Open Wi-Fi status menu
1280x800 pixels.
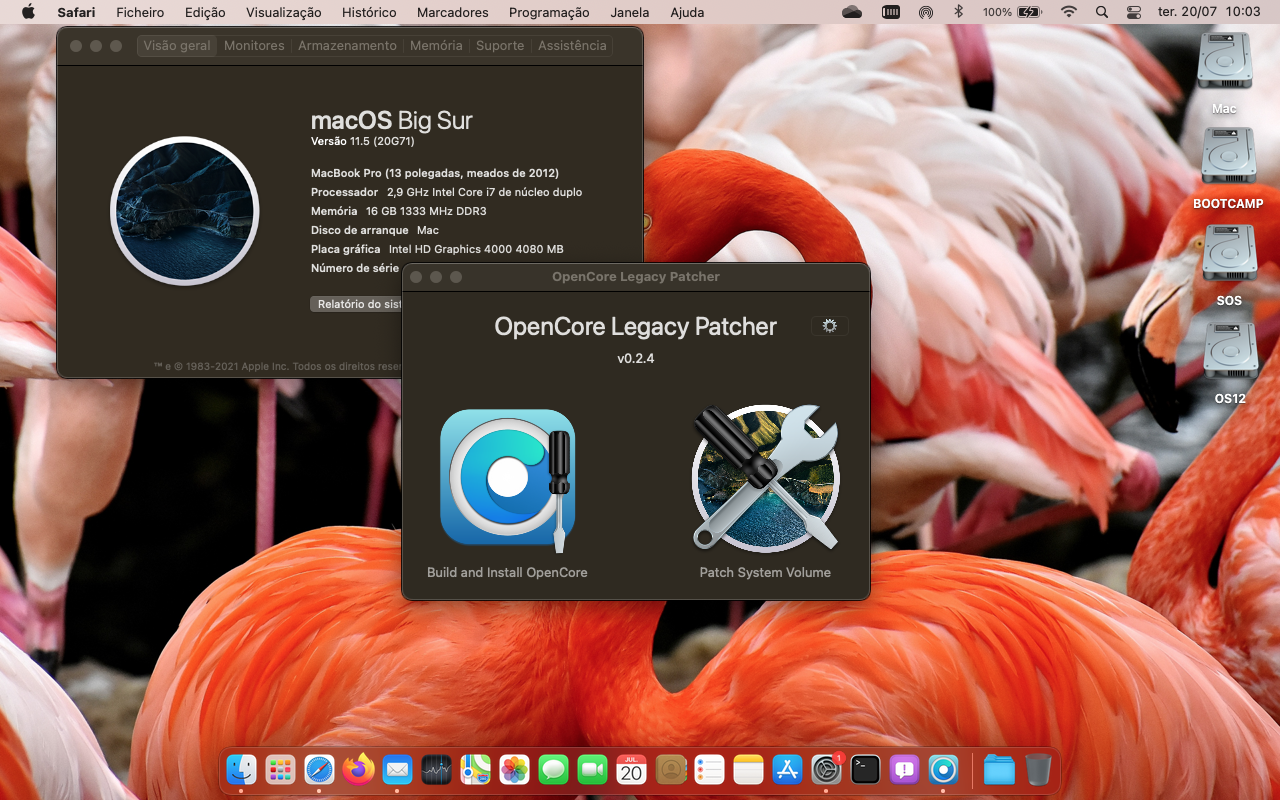[x=1069, y=12]
